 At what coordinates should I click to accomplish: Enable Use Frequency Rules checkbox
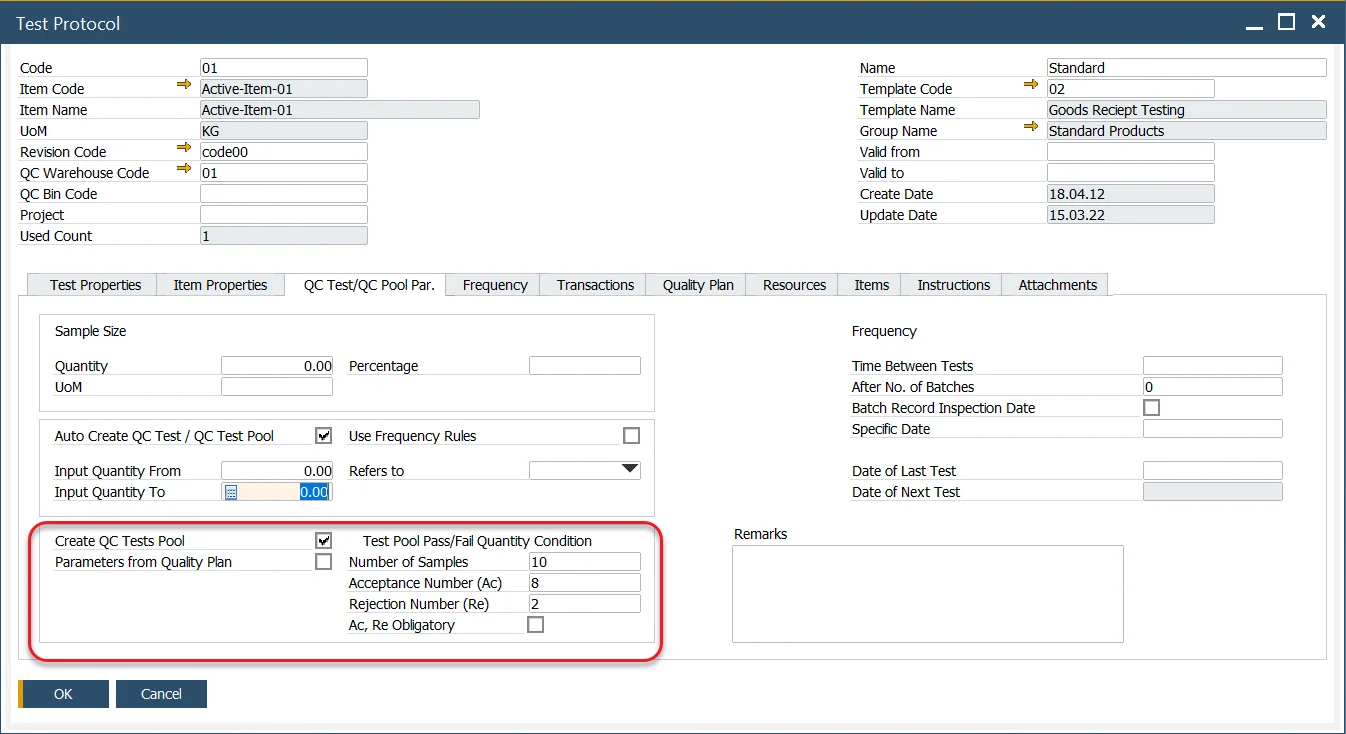point(631,436)
